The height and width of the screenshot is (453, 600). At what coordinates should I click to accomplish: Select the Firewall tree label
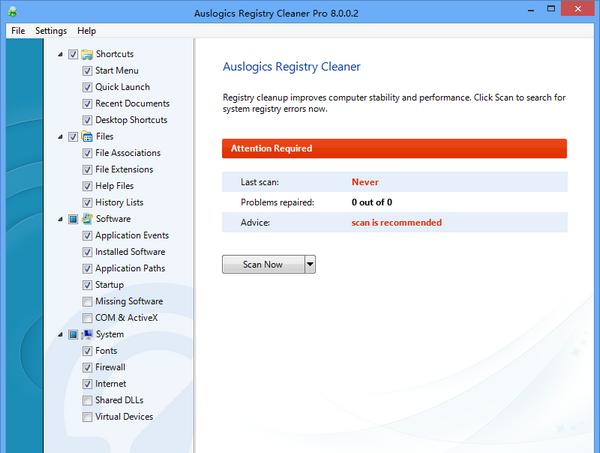coord(110,367)
